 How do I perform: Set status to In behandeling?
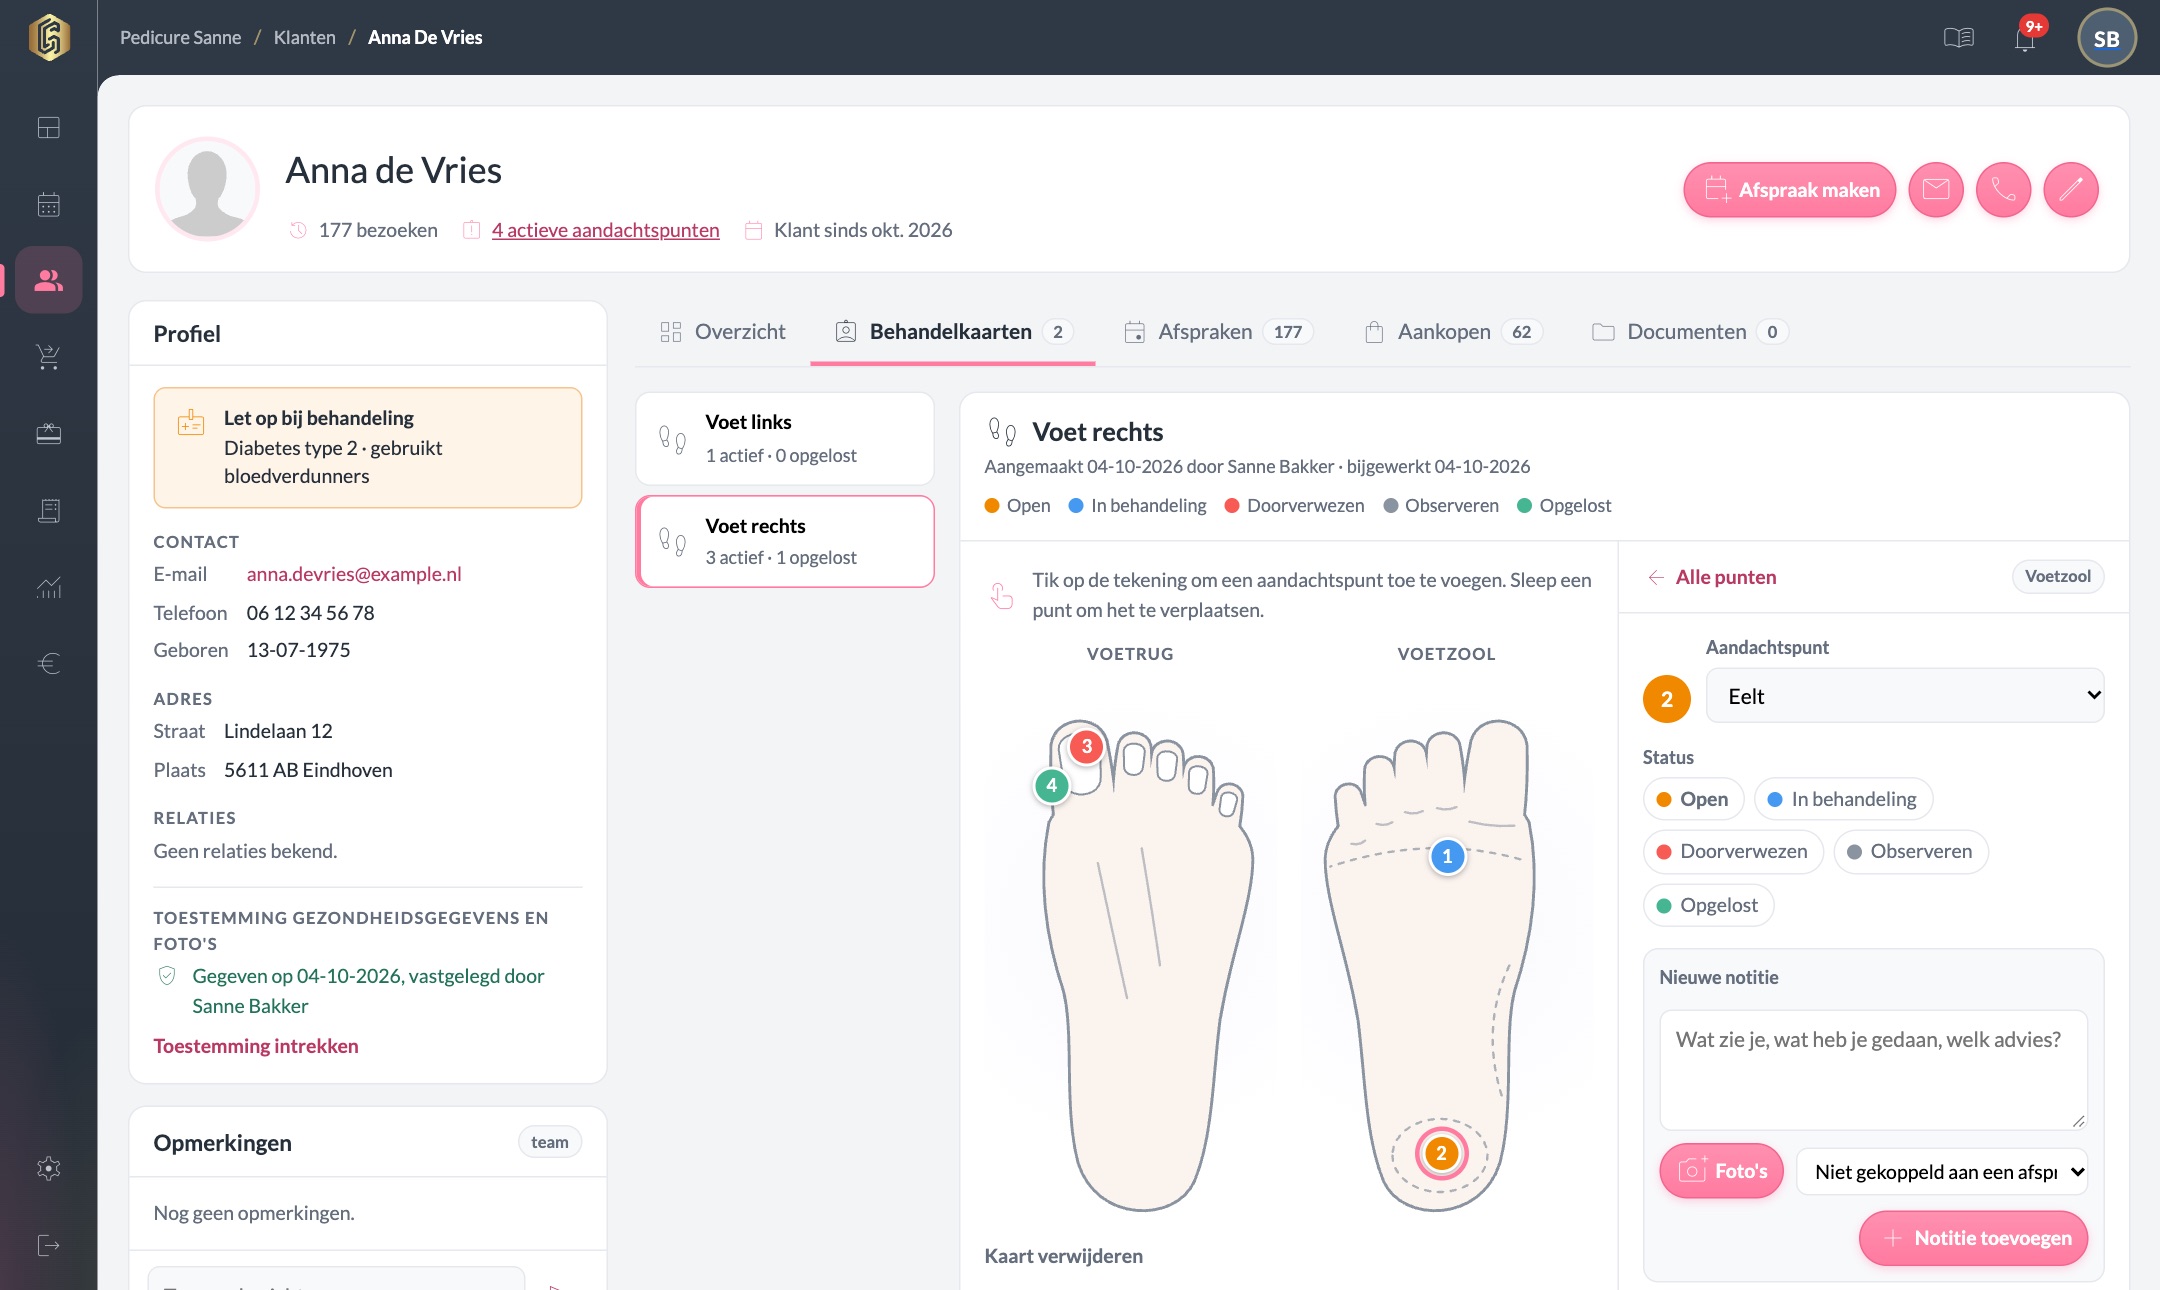pyautogui.click(x=1843, y=799)
